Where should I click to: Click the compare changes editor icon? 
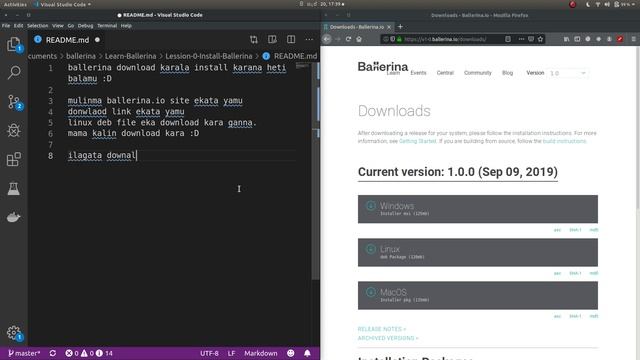254,40
